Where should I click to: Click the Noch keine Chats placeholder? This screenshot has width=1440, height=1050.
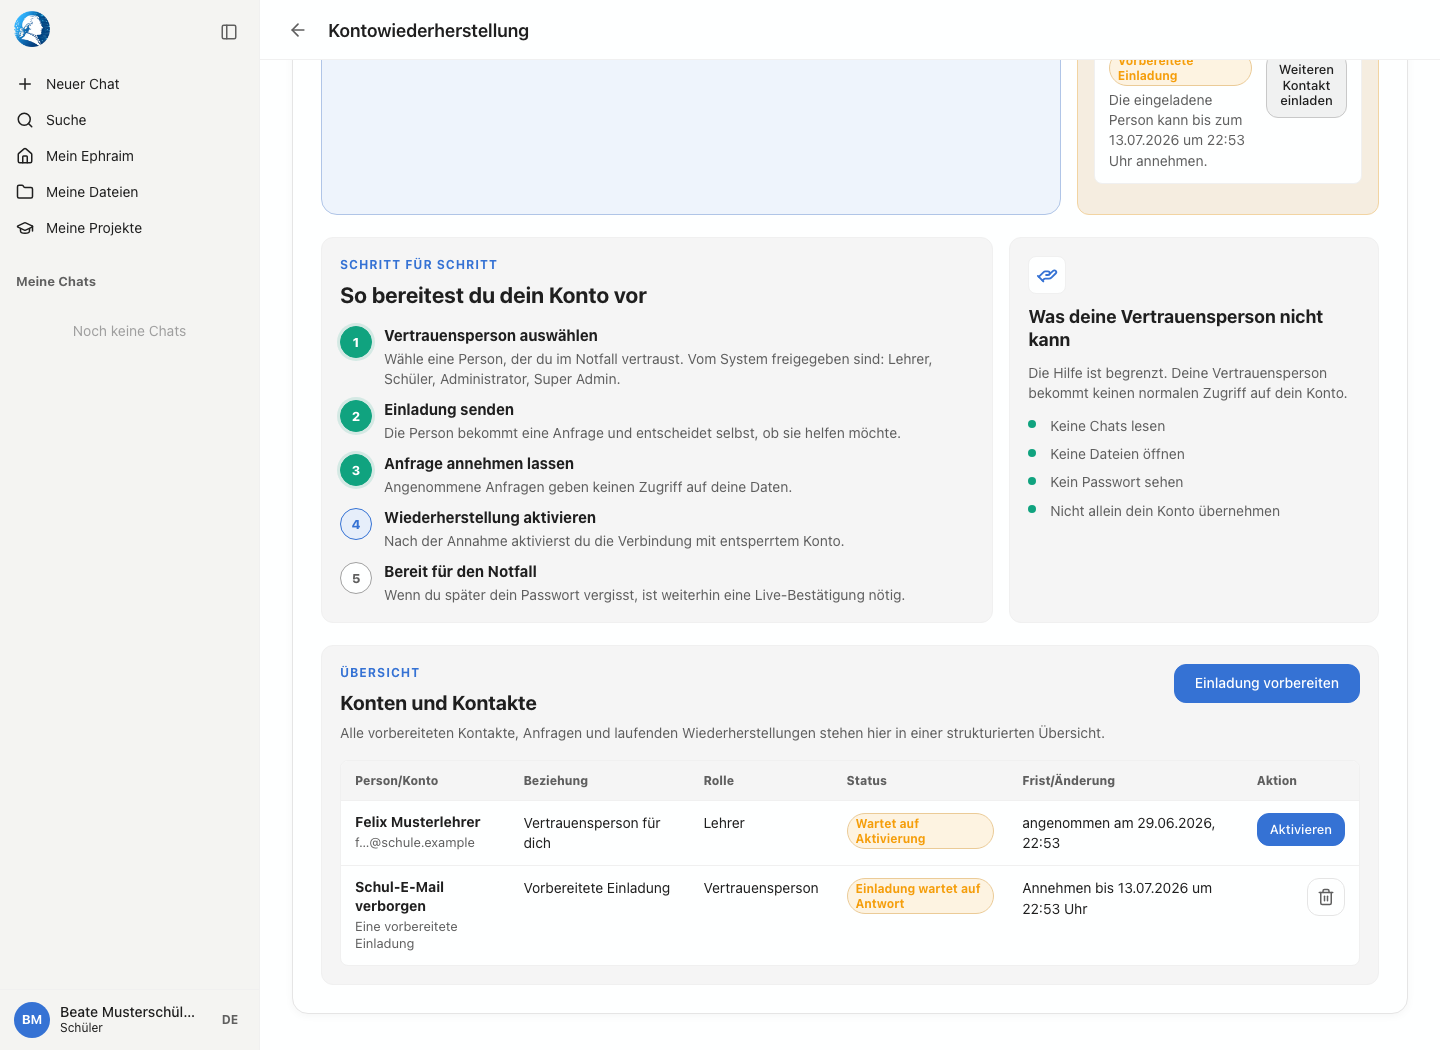tap(129, 331)
